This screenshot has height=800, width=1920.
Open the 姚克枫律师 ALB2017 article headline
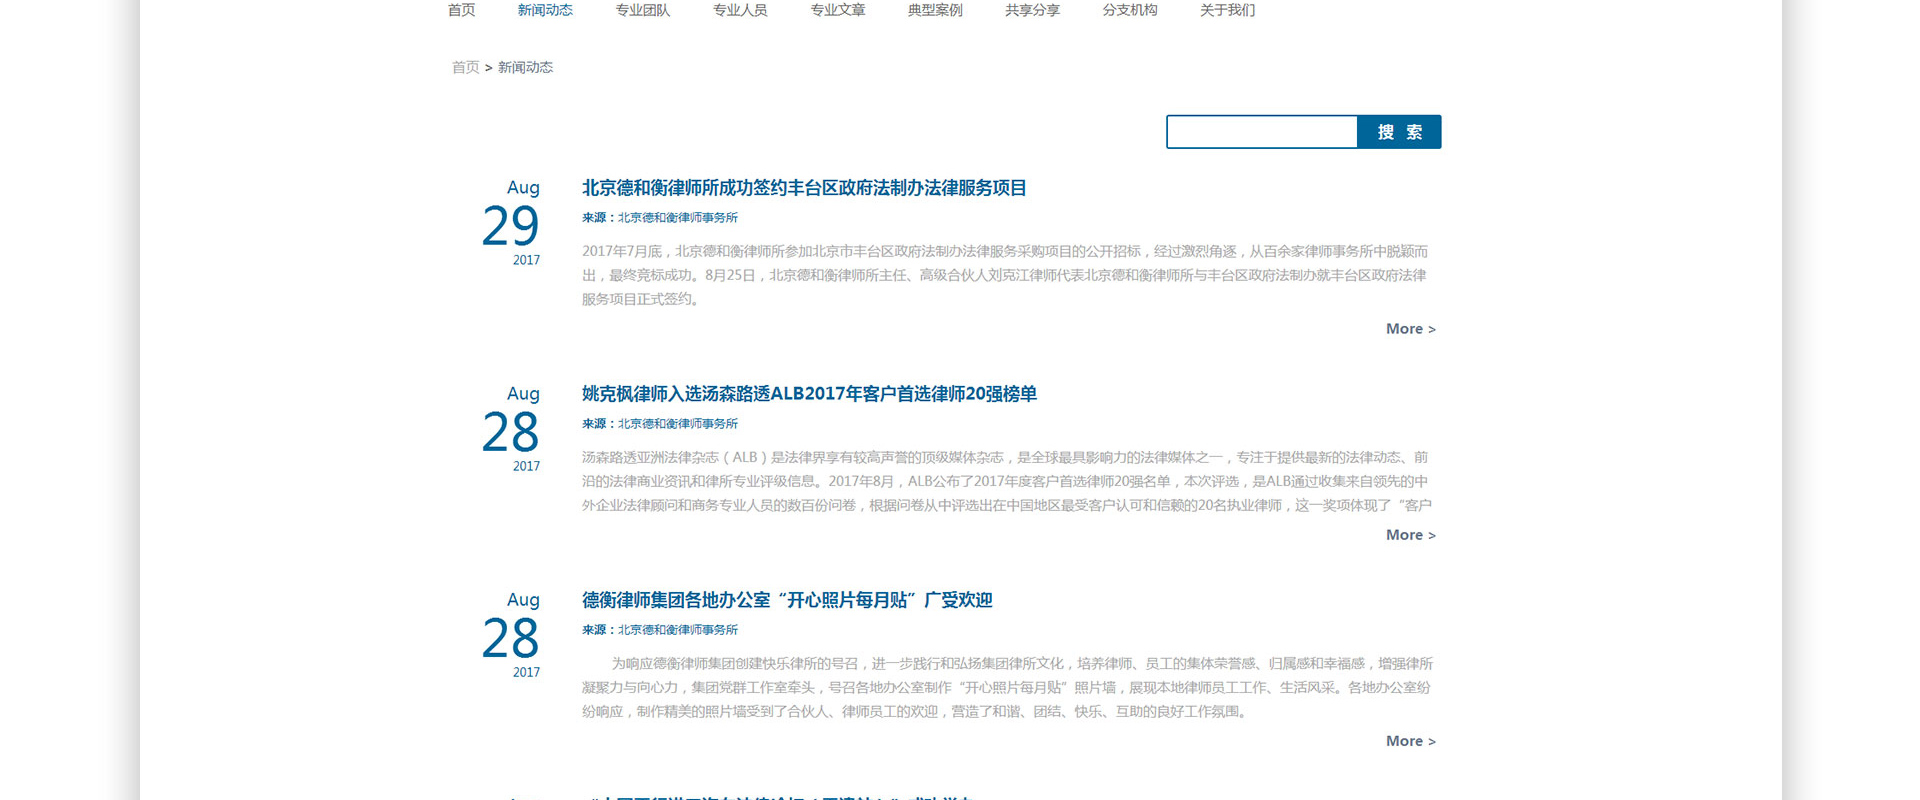tap(809, 394)
